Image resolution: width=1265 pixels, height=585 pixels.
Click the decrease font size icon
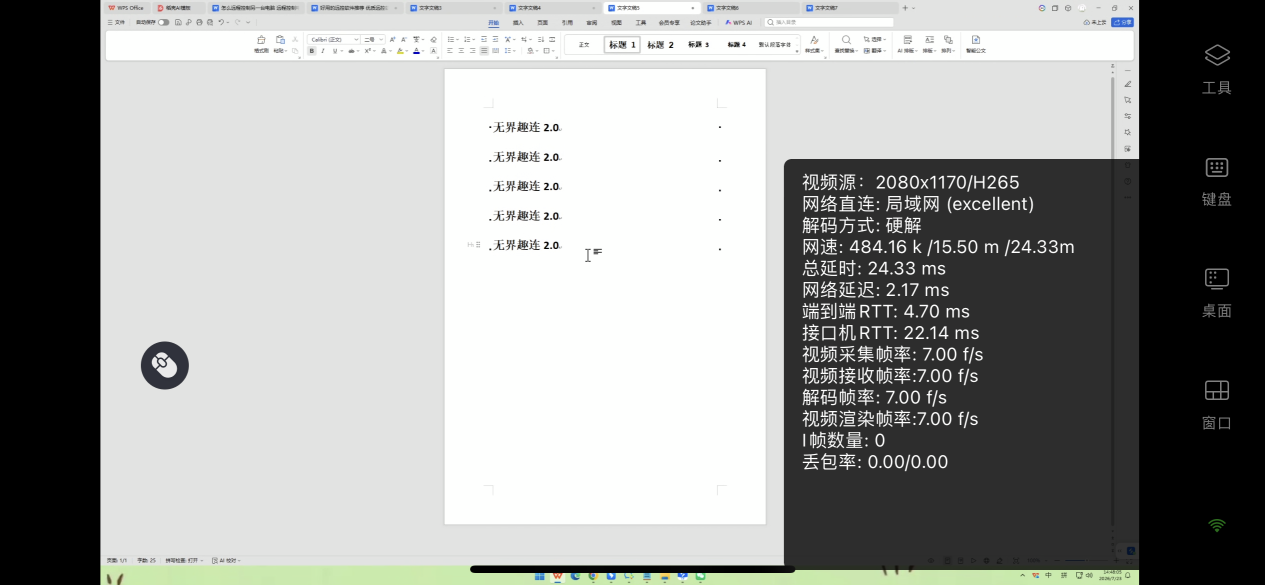pos(404,39)
